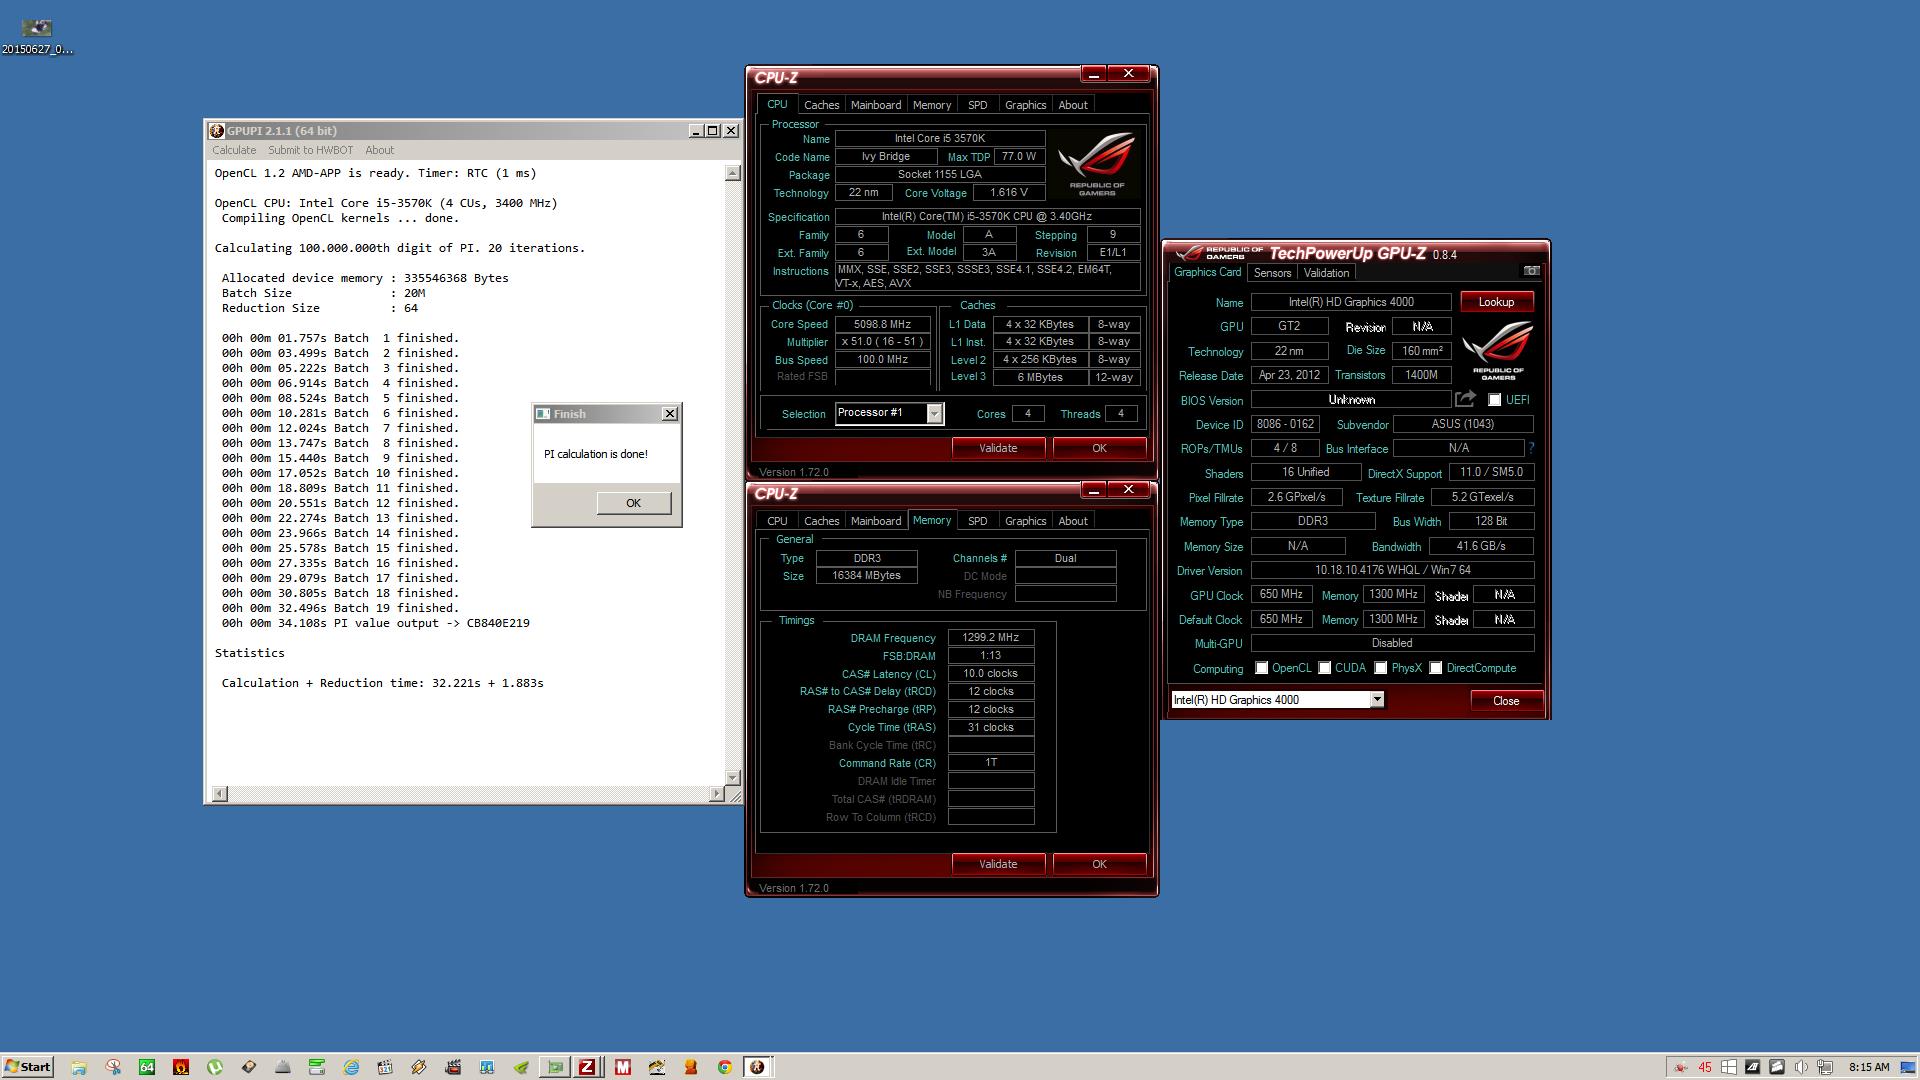This screenshot has width=1920, height=1080.
Task: Click the DRAM Frequency value 1299.2 MHz
Action: click(x=990, y=637)
